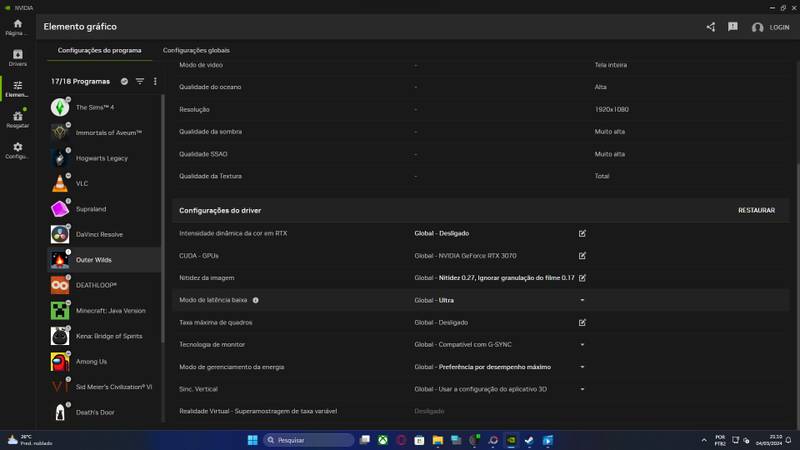Select VLC cone icon in programs list
The width and height of the screenshot is (800, 450).
pos(60,183)
